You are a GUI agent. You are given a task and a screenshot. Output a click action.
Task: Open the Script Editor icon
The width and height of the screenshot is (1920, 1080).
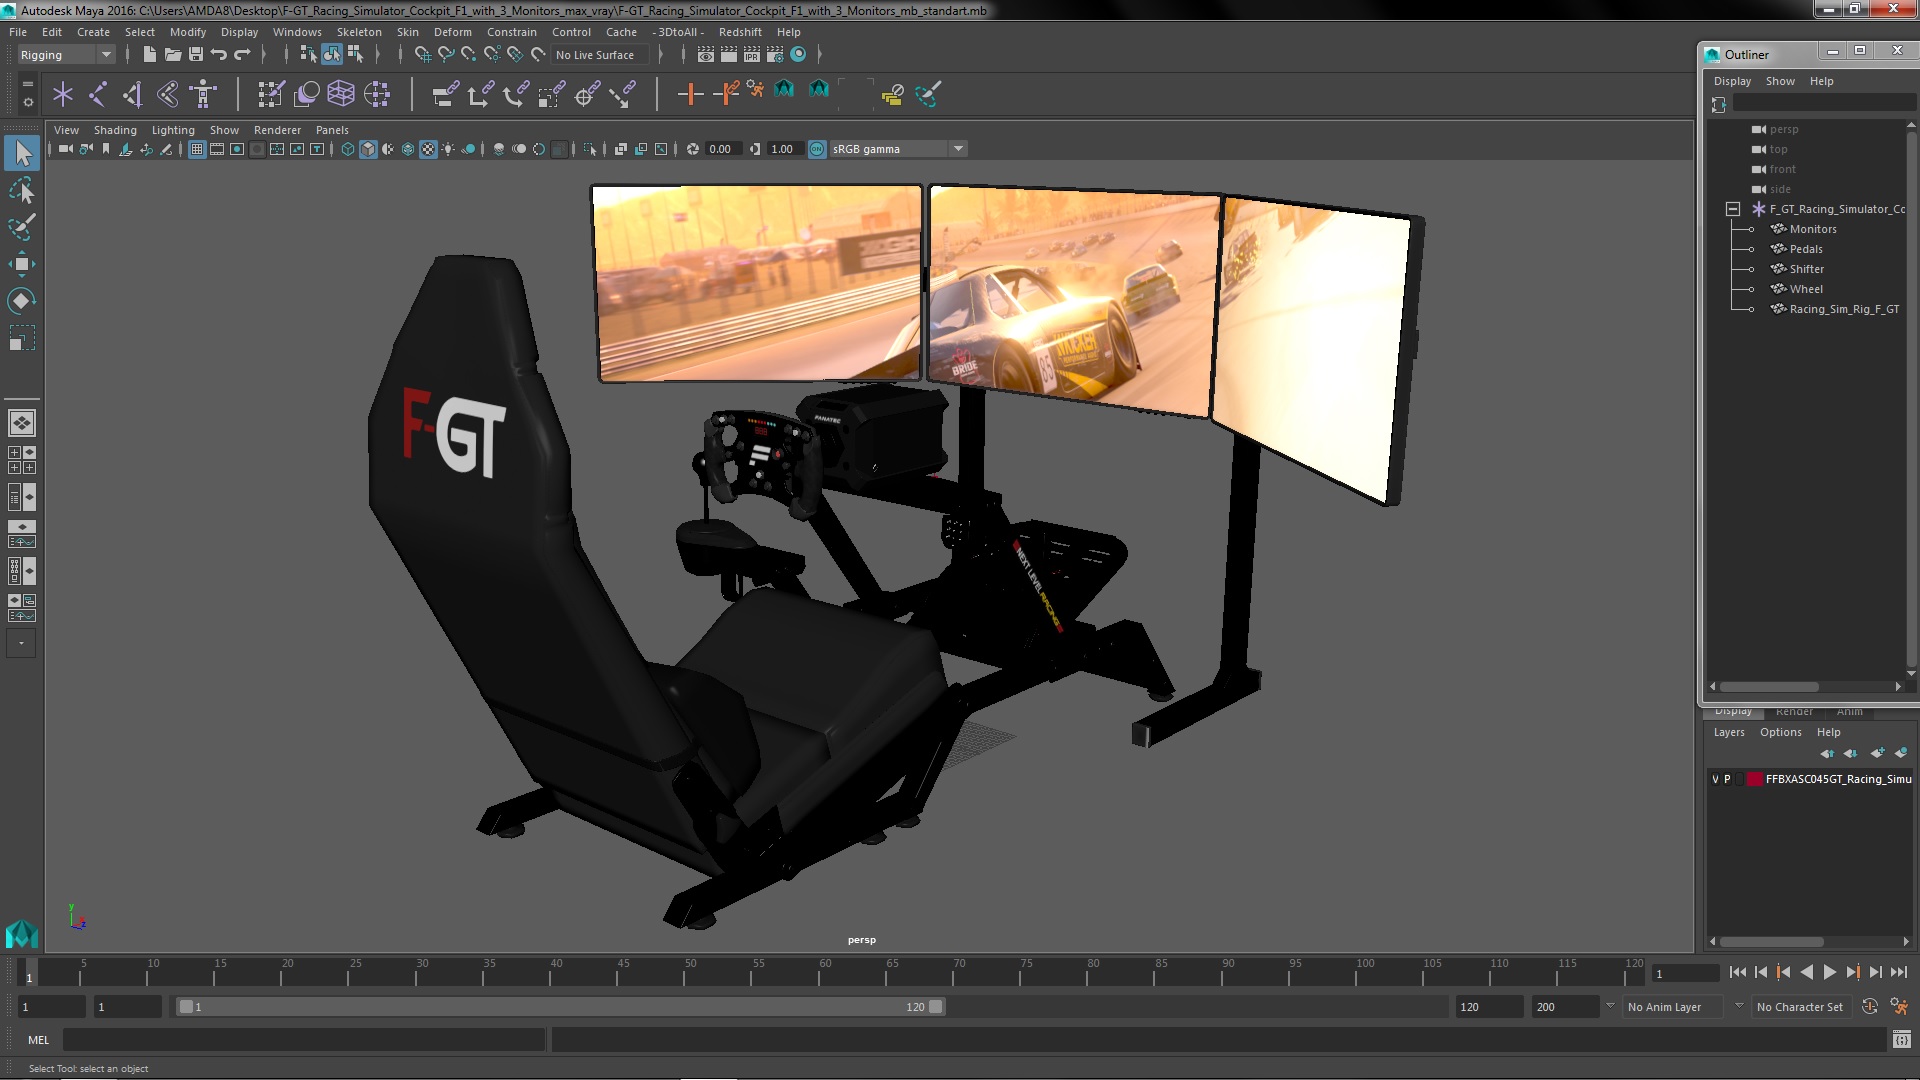pyautogui.click(x=1902, y=1040)
